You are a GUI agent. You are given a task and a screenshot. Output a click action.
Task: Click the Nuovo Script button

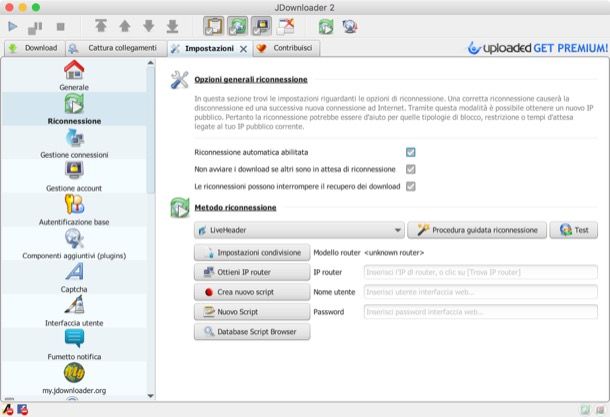pos(252,312)
